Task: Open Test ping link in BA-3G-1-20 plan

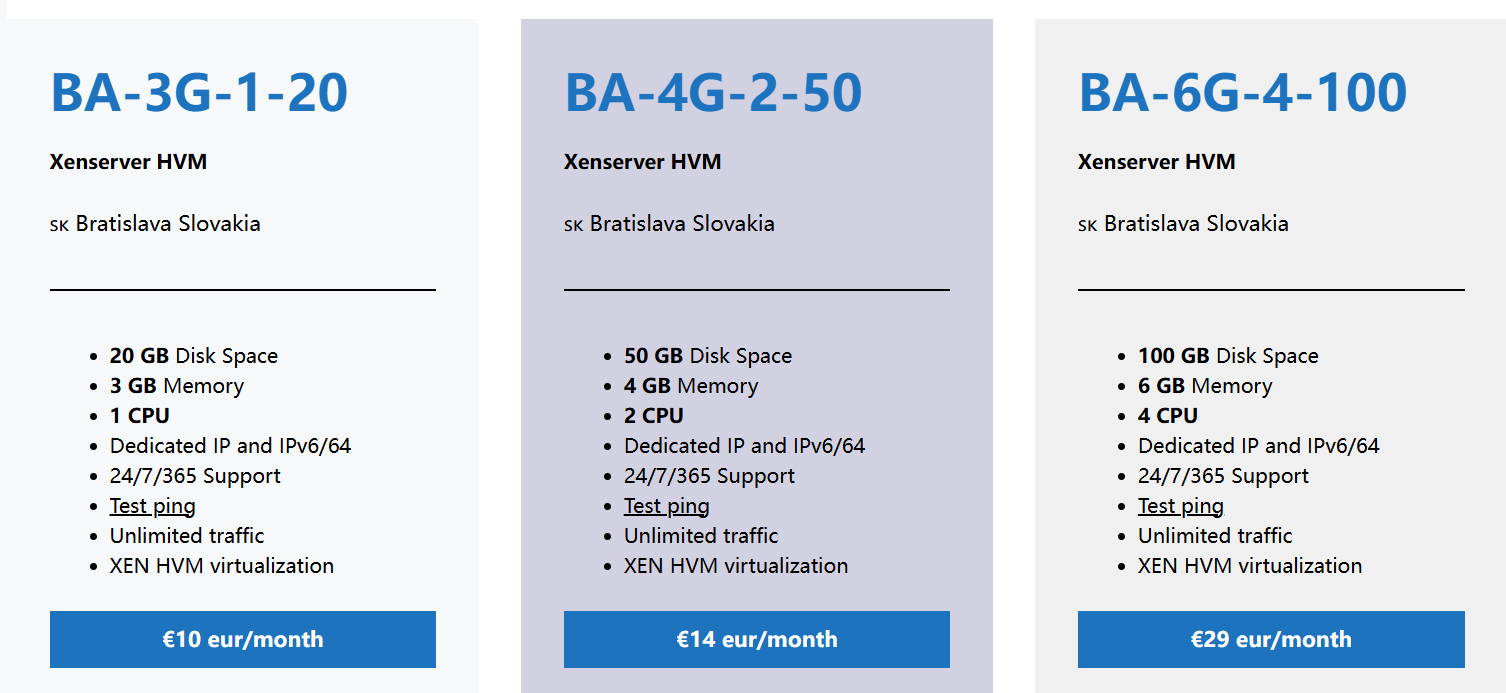Action: click(153, 506)
